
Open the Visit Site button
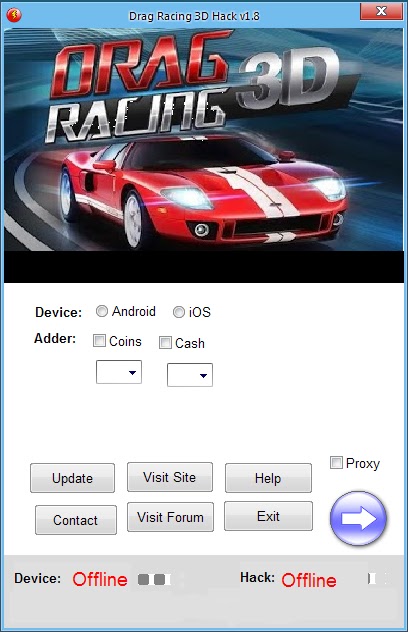pos(170,477)
